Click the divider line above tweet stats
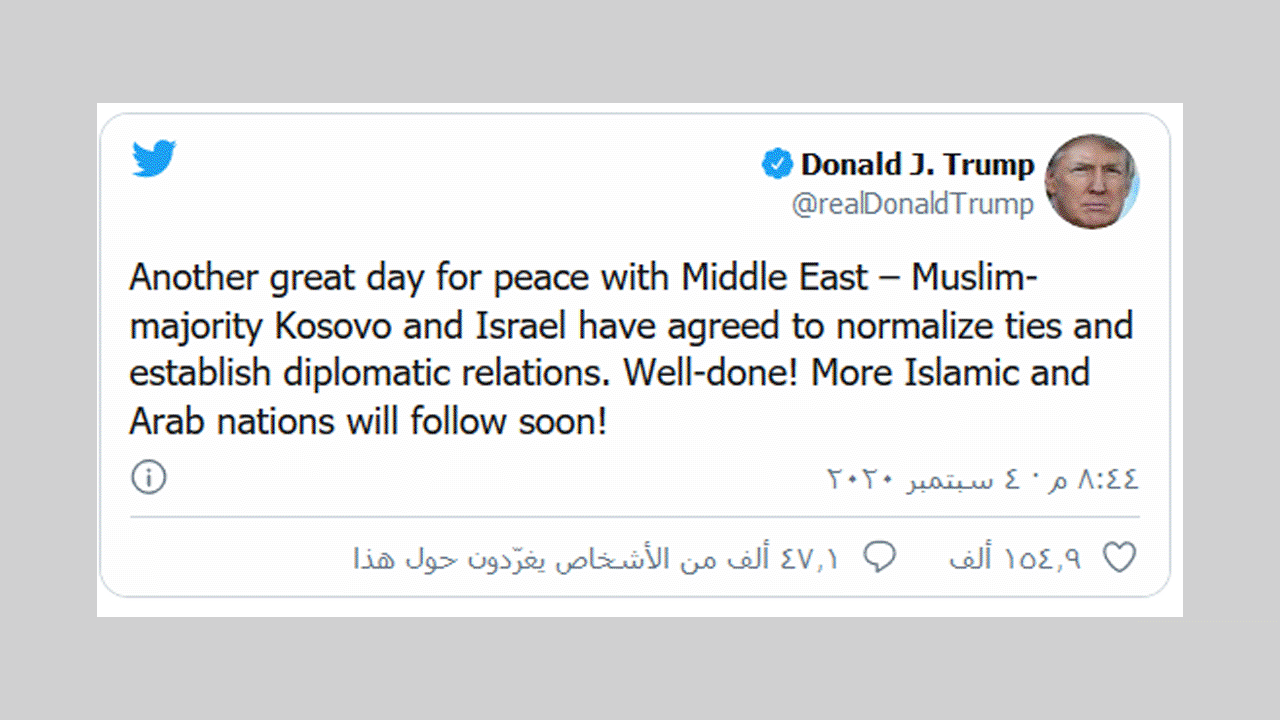 pos(634,518)
